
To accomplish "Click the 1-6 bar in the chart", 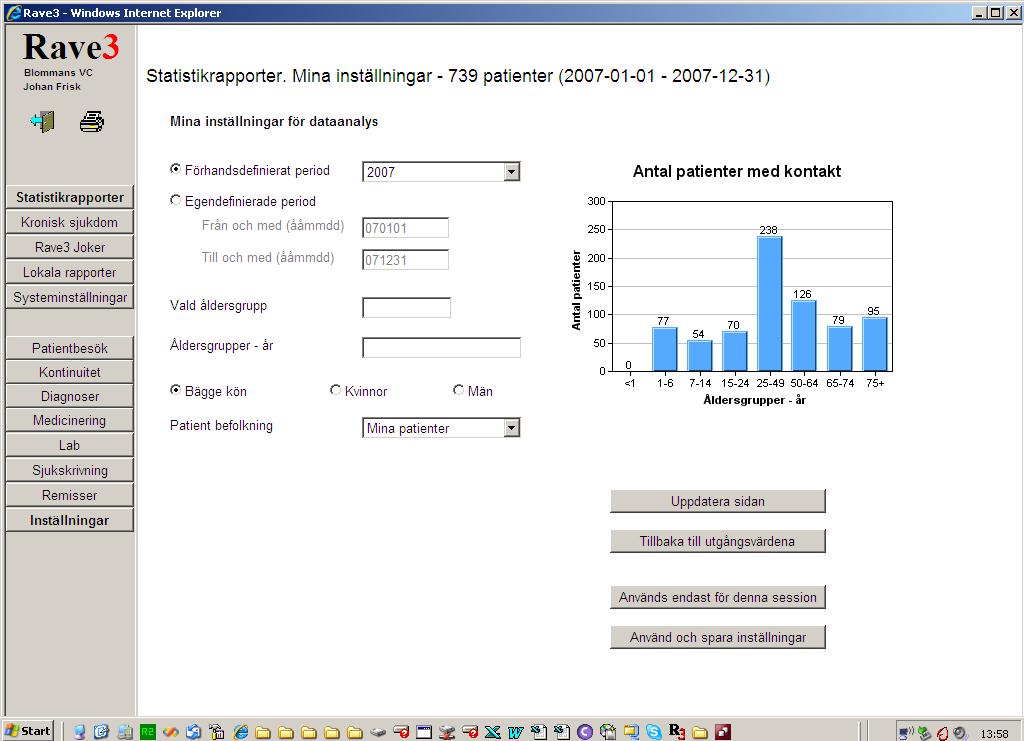I will pyautogui.click(x=665, y=349).
